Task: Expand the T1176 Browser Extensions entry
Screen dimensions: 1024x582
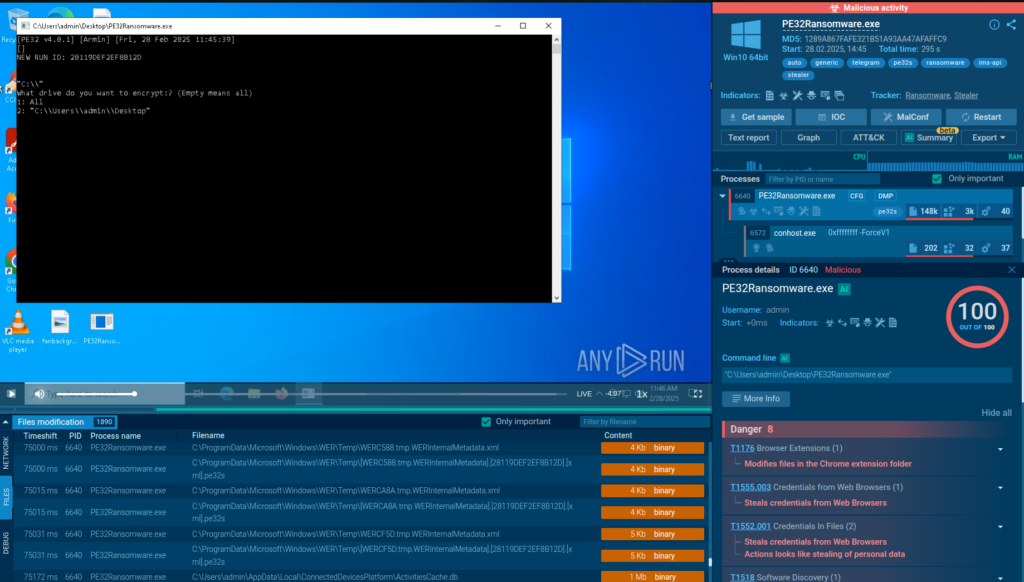Action: [x=1000, y=449]
